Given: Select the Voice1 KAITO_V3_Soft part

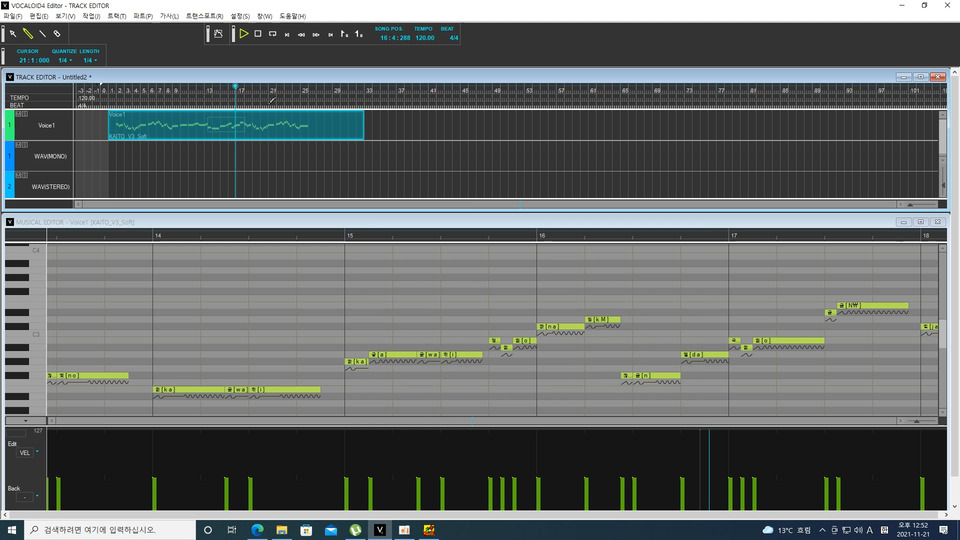Looking at the screenshot, I should click(x=236, y=126).
